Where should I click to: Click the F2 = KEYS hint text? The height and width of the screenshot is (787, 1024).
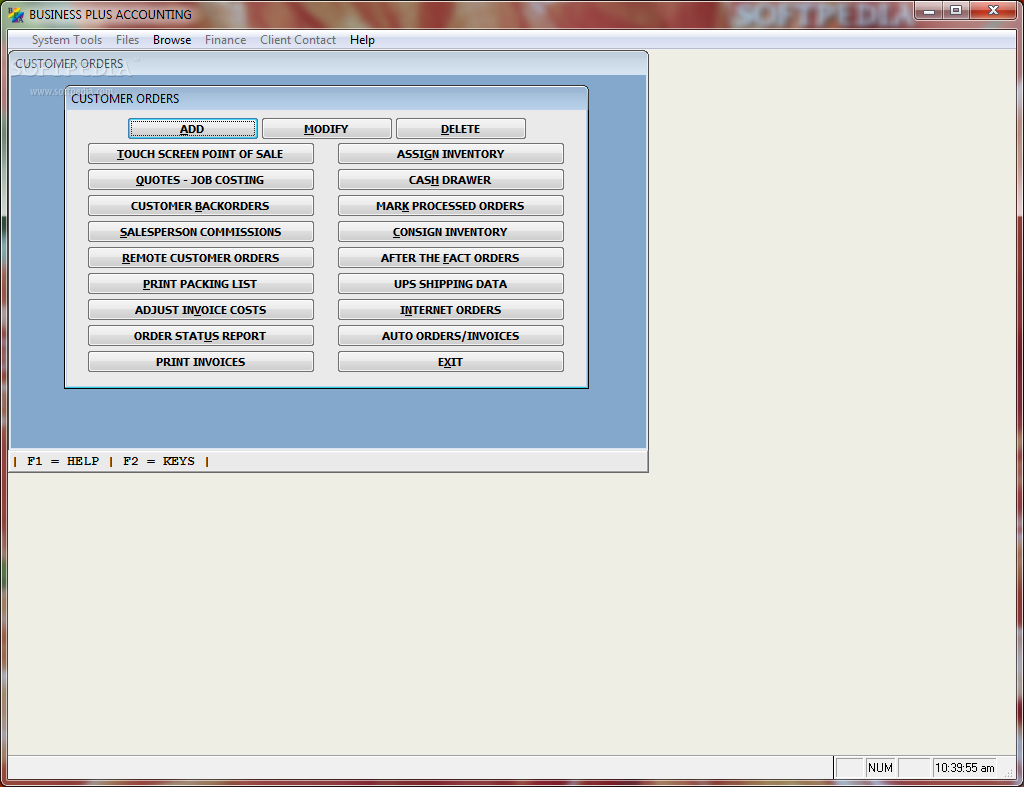point(159,461)
